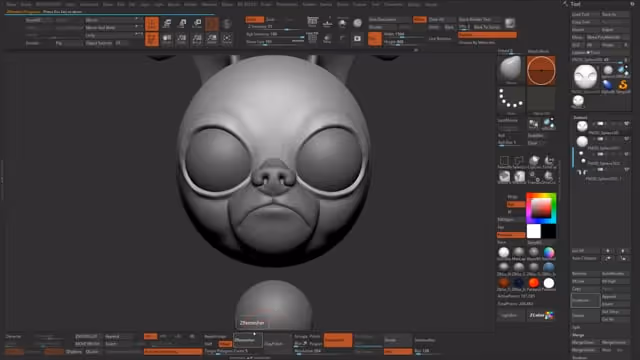Image resolution: width=640 pixels, height=360 pixels.
Task: Select the ClipCurve brush icon
Action: (534, 161)
